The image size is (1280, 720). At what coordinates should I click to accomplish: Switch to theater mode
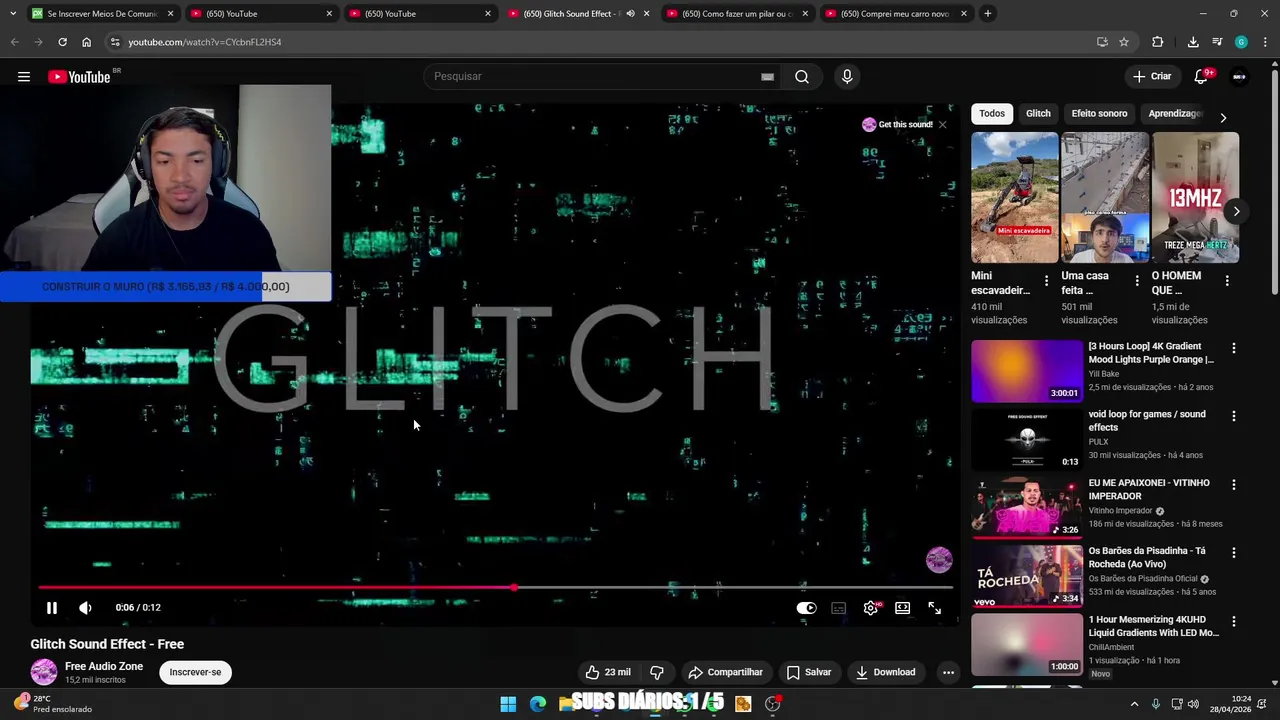click(x=902, y=608)
